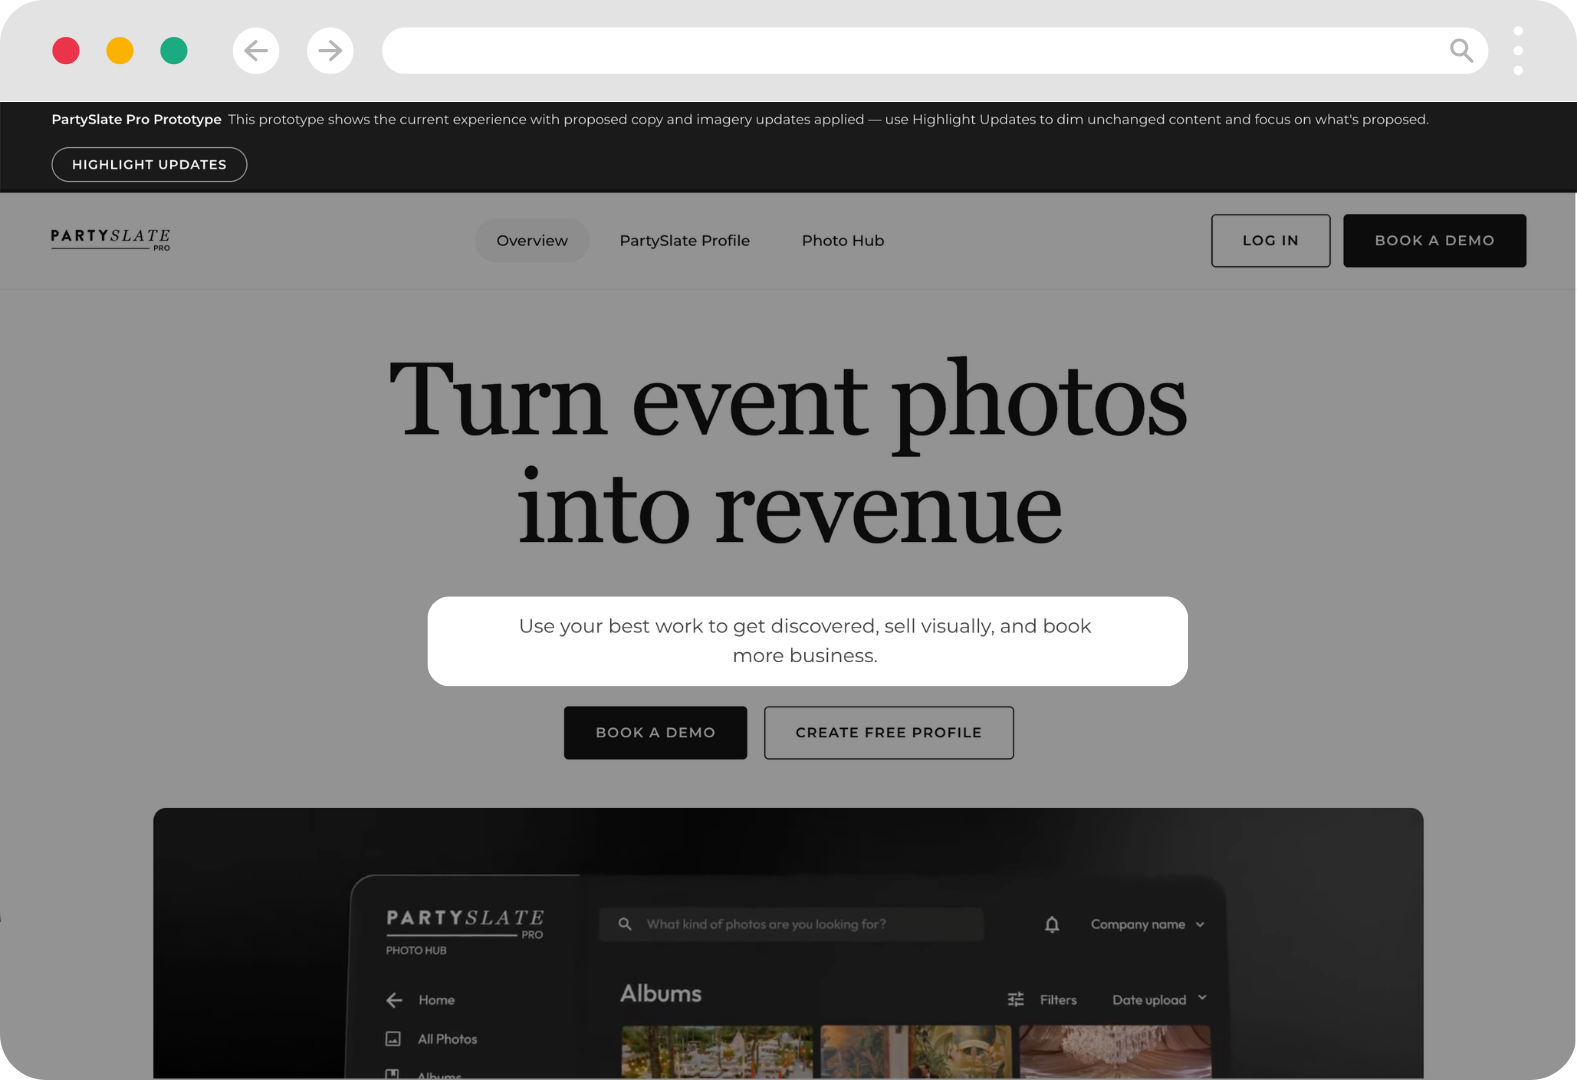This screenshot has height=1080, width=1577.
Task: Click the photo search field in Photo Hub
Action: point(791,924)
